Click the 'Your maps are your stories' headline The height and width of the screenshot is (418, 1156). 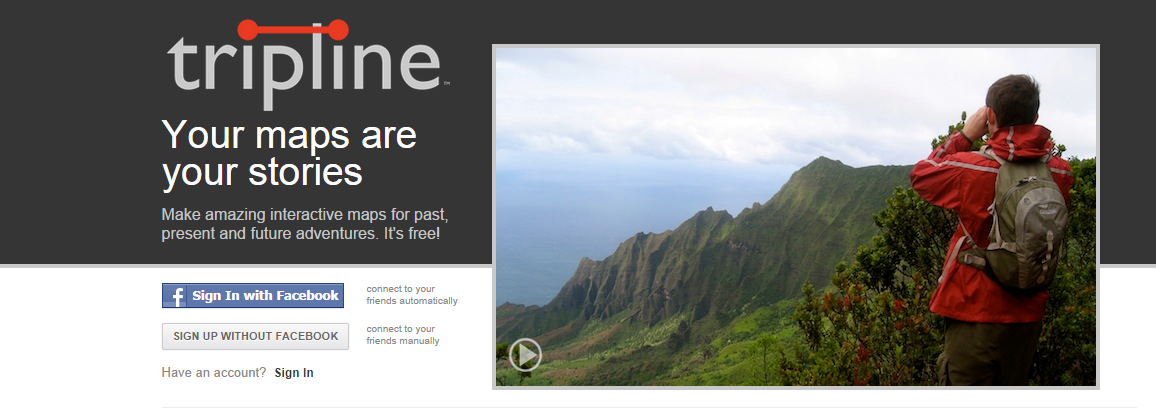(289, 153)
